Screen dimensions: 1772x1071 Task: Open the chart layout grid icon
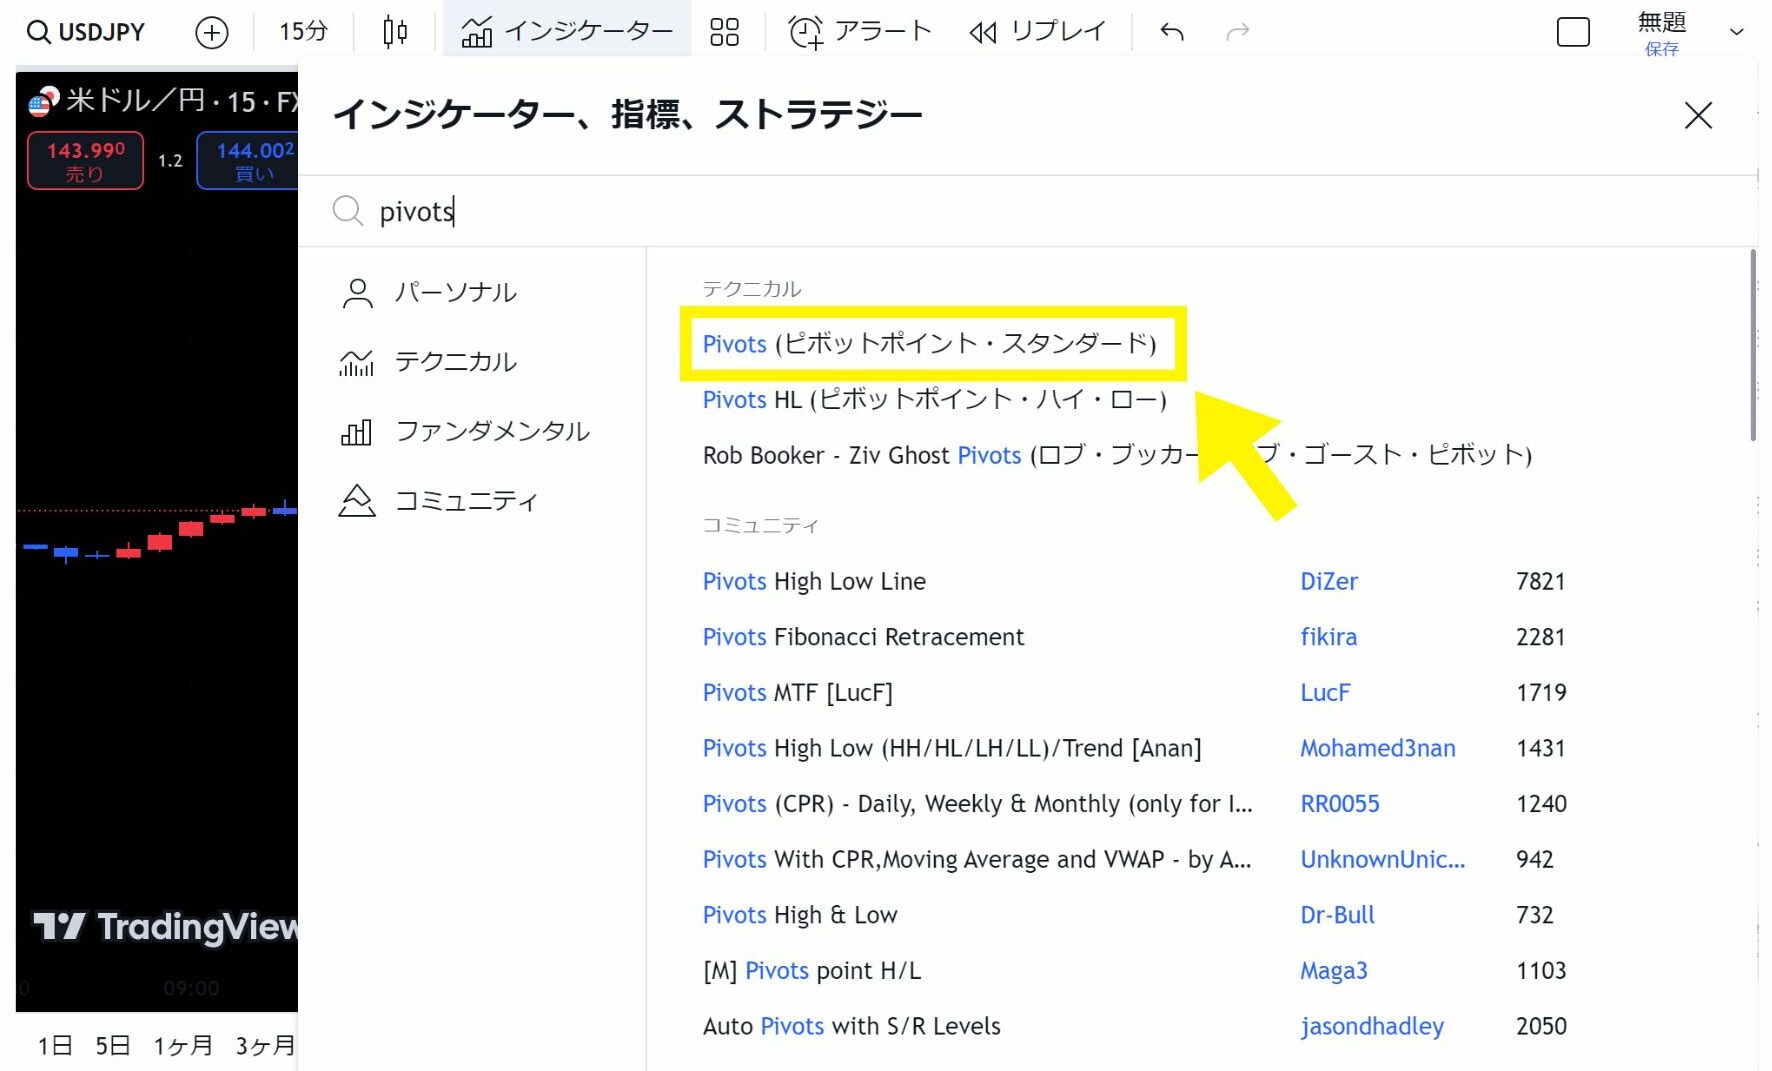tap(724, 31)
